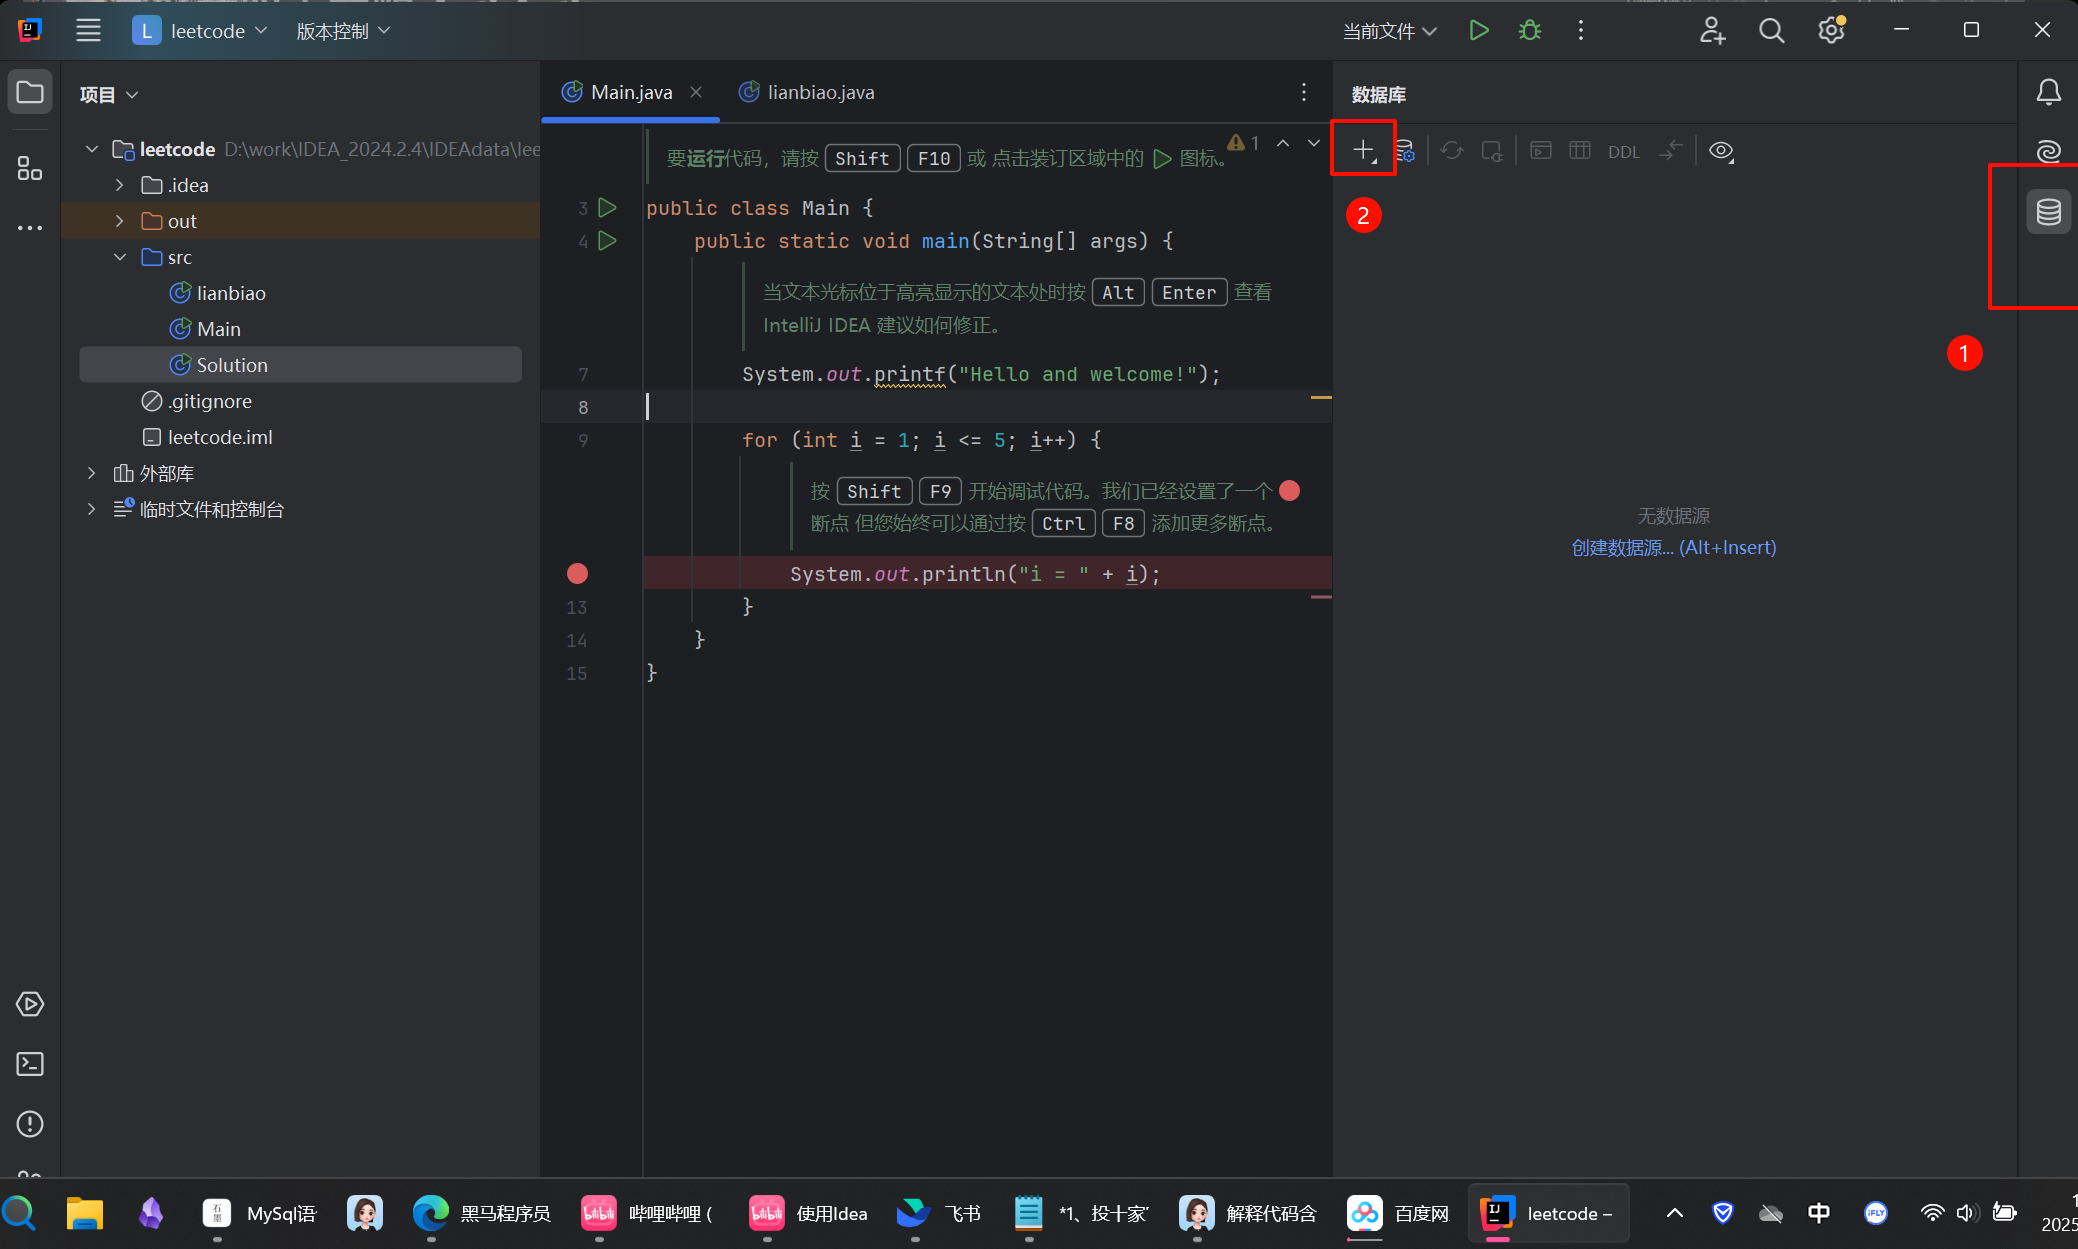Open the Notifications bell icon
The height and width of the screenshot is (1249, 2078).
pyautogui.click(x=2048, y=92)
